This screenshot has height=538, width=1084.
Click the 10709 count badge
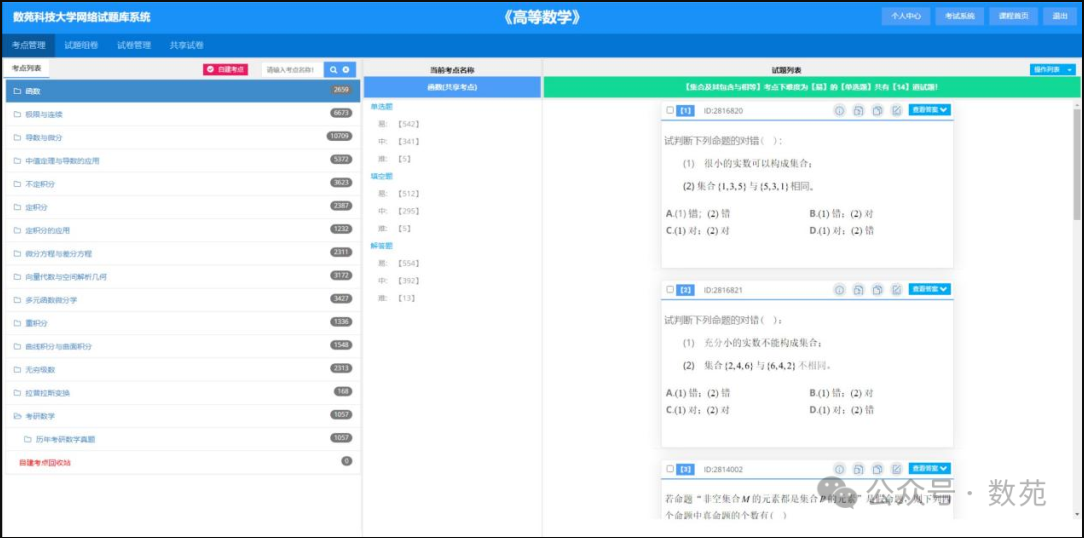click(x=339, y=136)
